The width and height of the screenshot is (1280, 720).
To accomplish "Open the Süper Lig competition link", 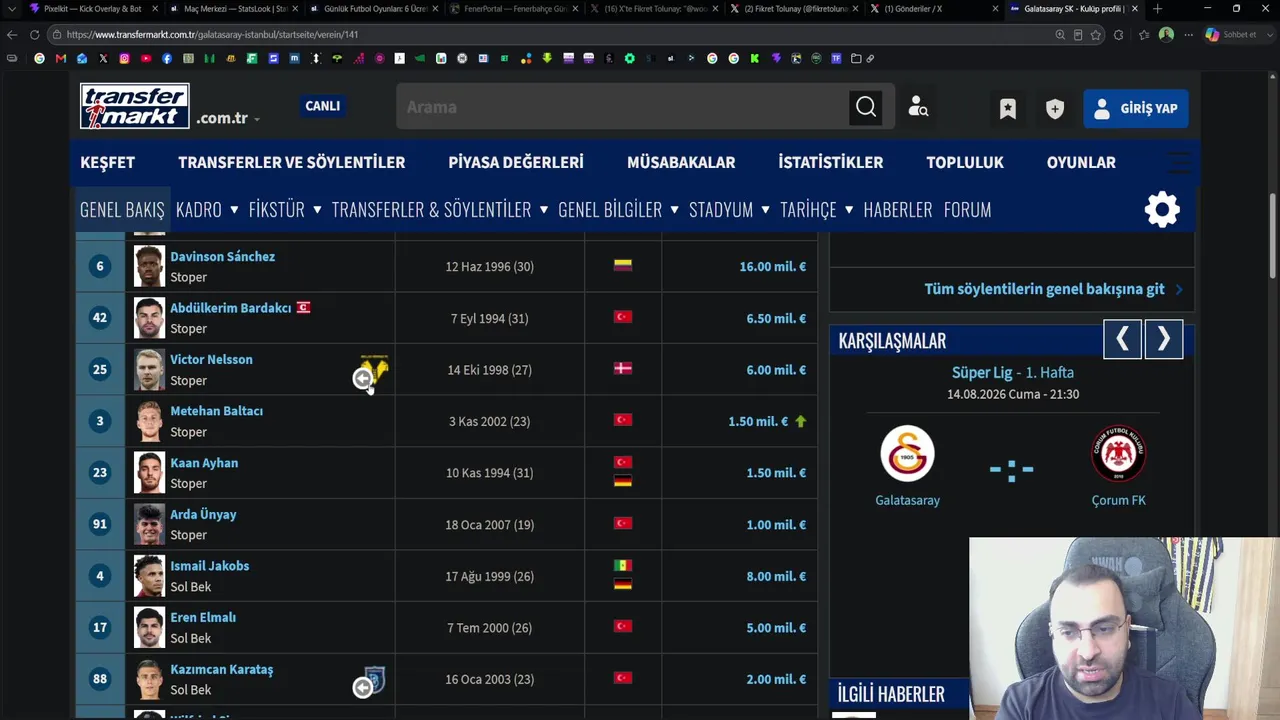I will pos(982,372).
